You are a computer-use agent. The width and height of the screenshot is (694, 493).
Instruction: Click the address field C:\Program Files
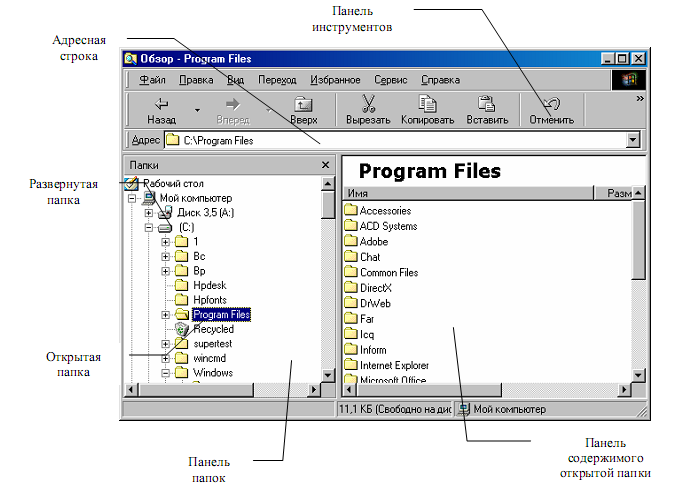(x=396, y=140)
